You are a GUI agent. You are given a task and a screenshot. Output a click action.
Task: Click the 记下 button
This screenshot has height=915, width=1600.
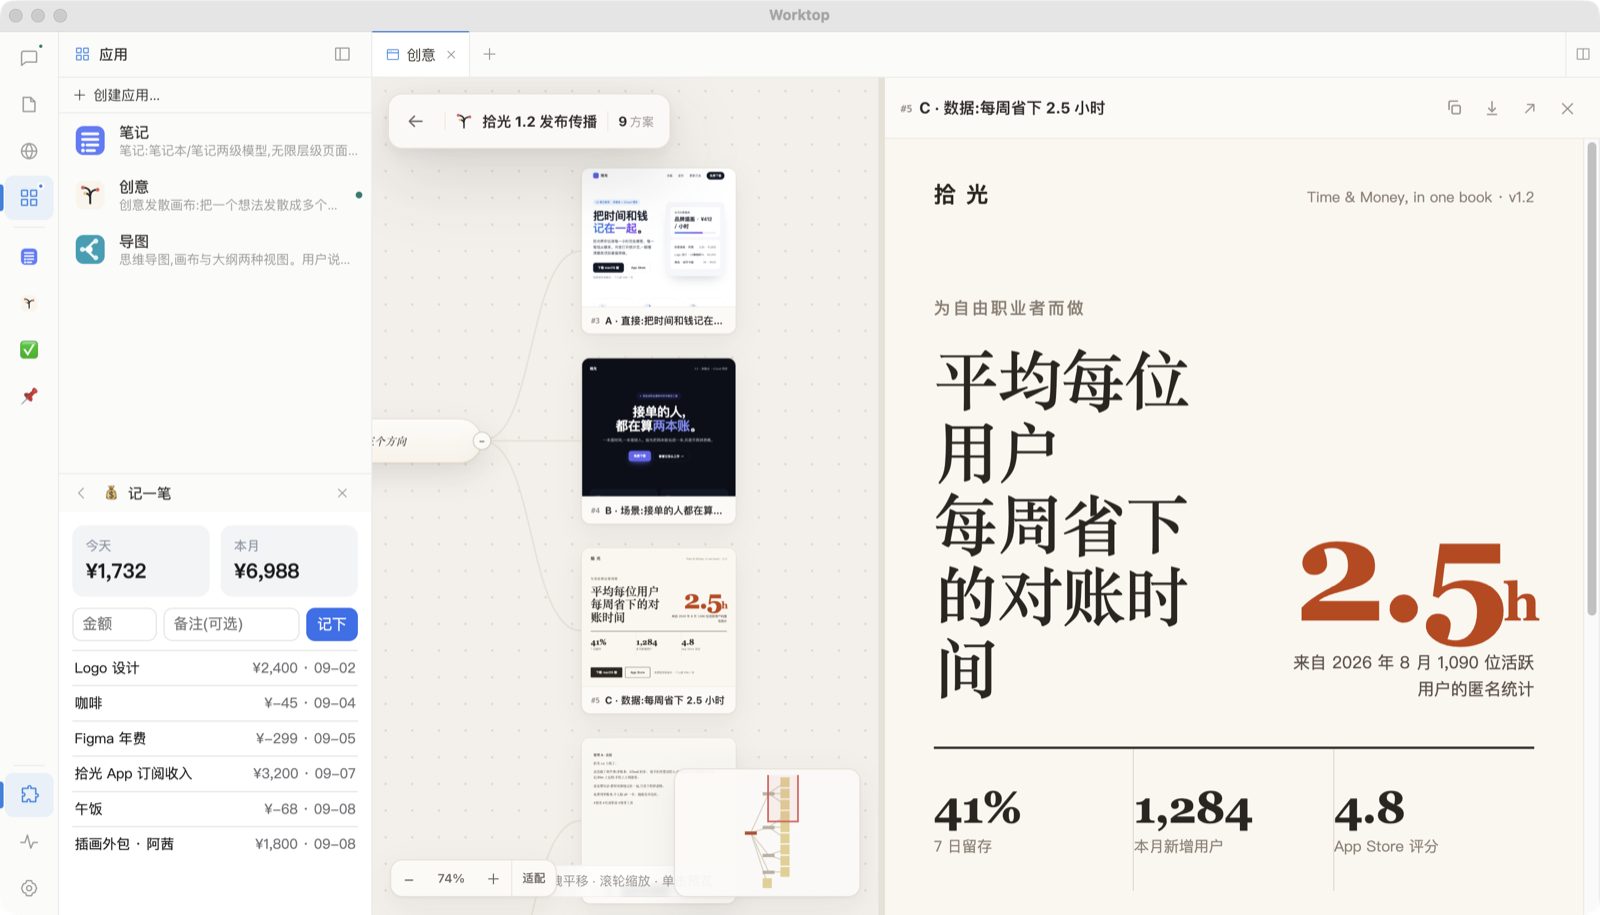tap(332, 624)
